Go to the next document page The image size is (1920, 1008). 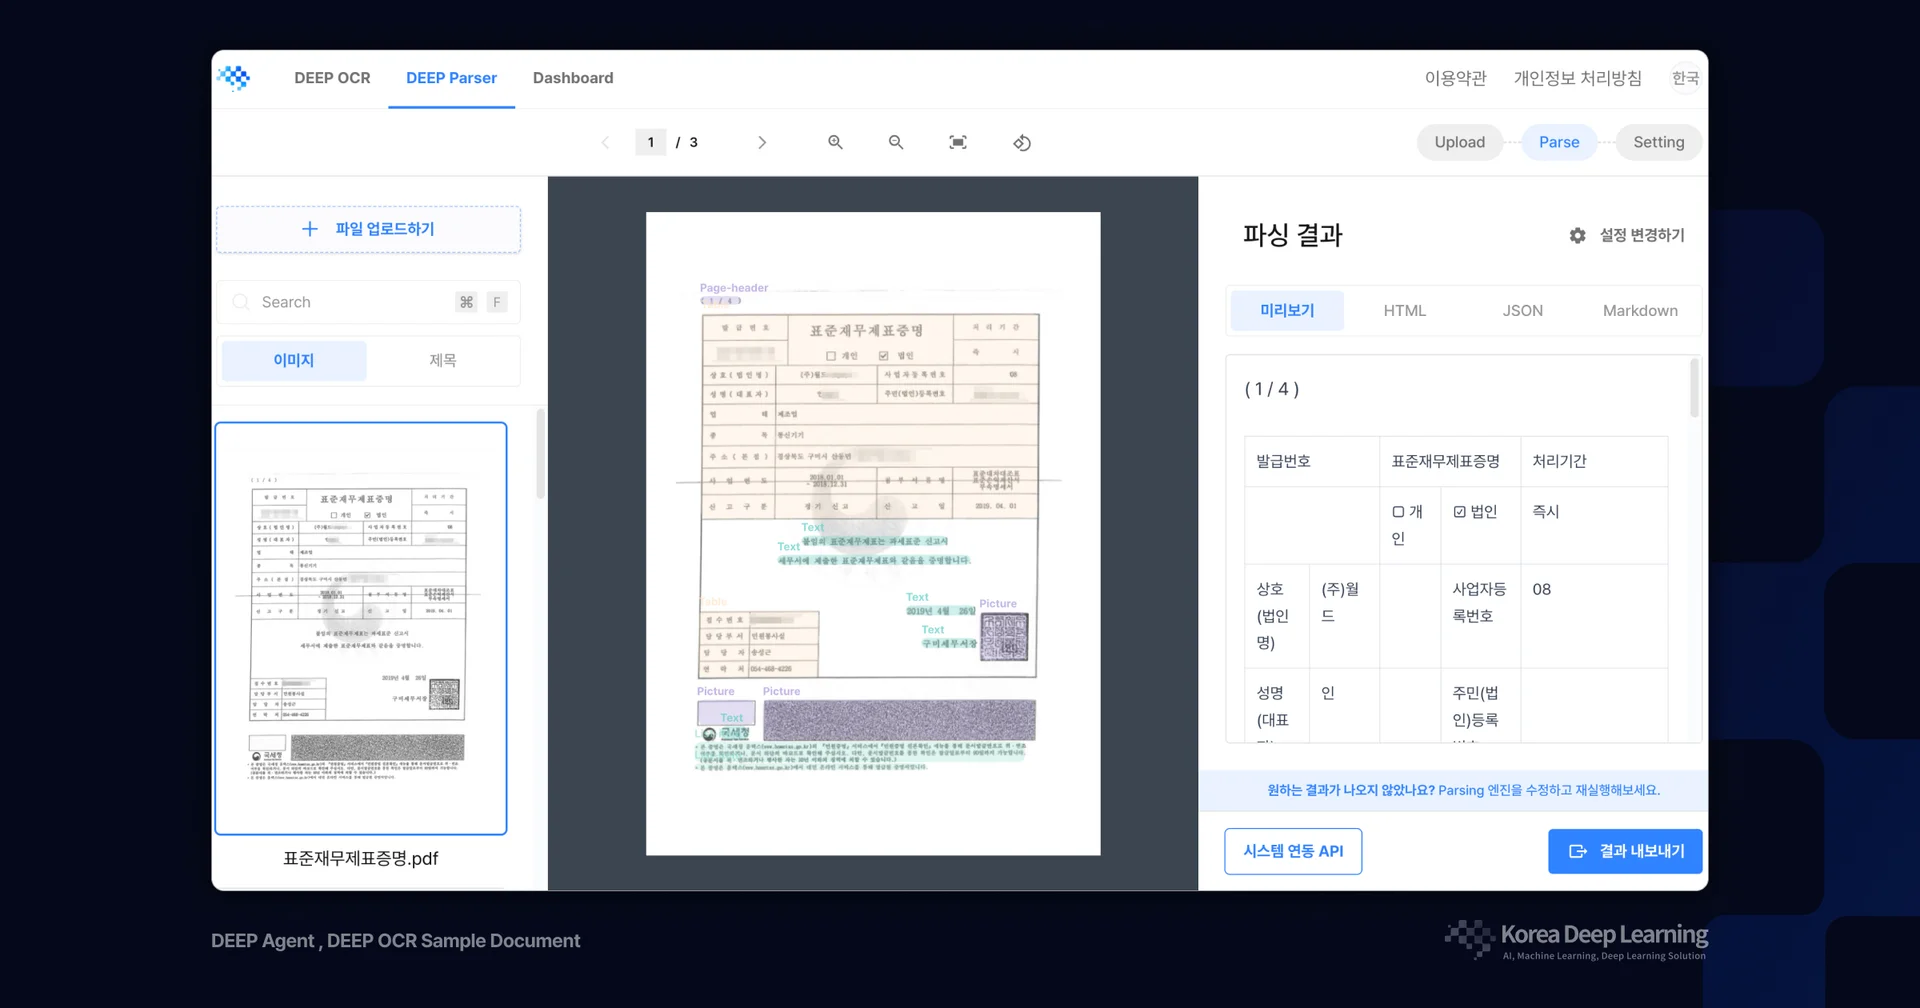pyautogui.click(x=762, y=142)
